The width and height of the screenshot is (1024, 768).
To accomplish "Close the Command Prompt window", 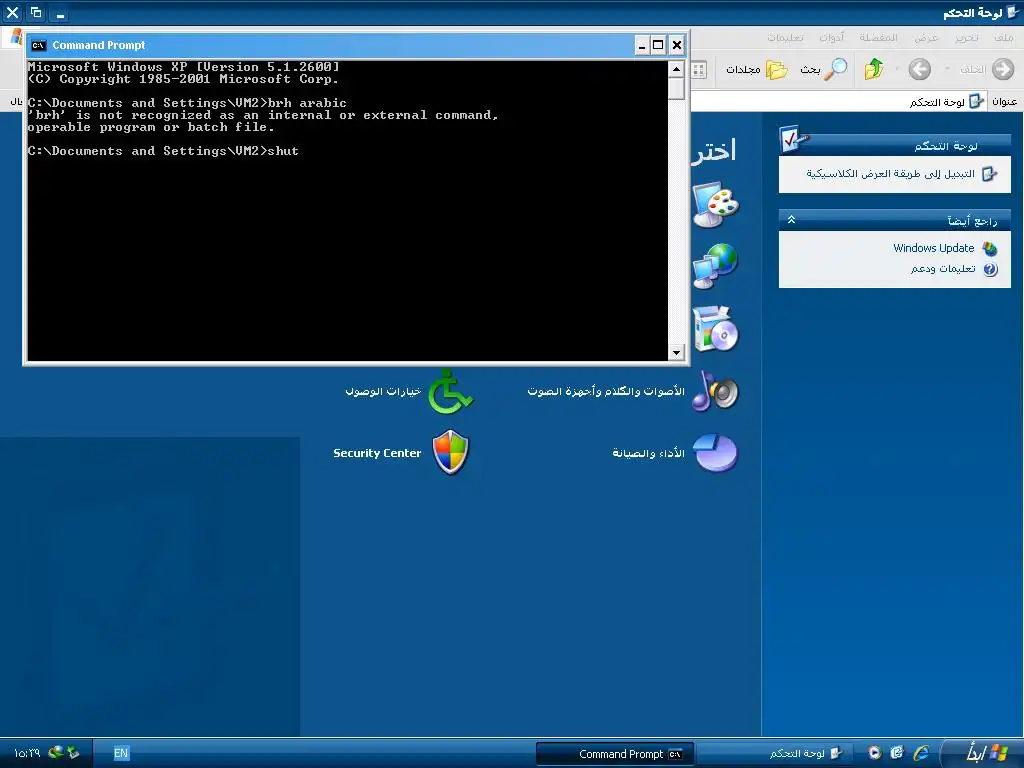I will tap(677, 45).
